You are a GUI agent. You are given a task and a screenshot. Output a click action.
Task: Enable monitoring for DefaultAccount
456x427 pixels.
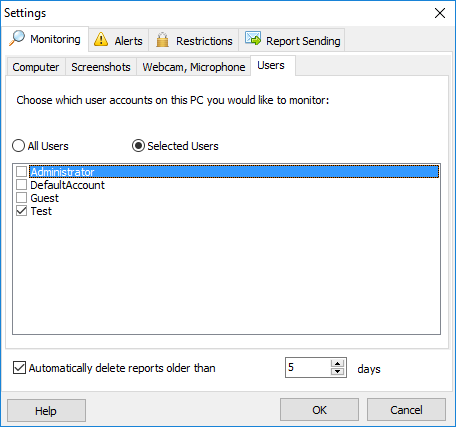click(22, 185)
